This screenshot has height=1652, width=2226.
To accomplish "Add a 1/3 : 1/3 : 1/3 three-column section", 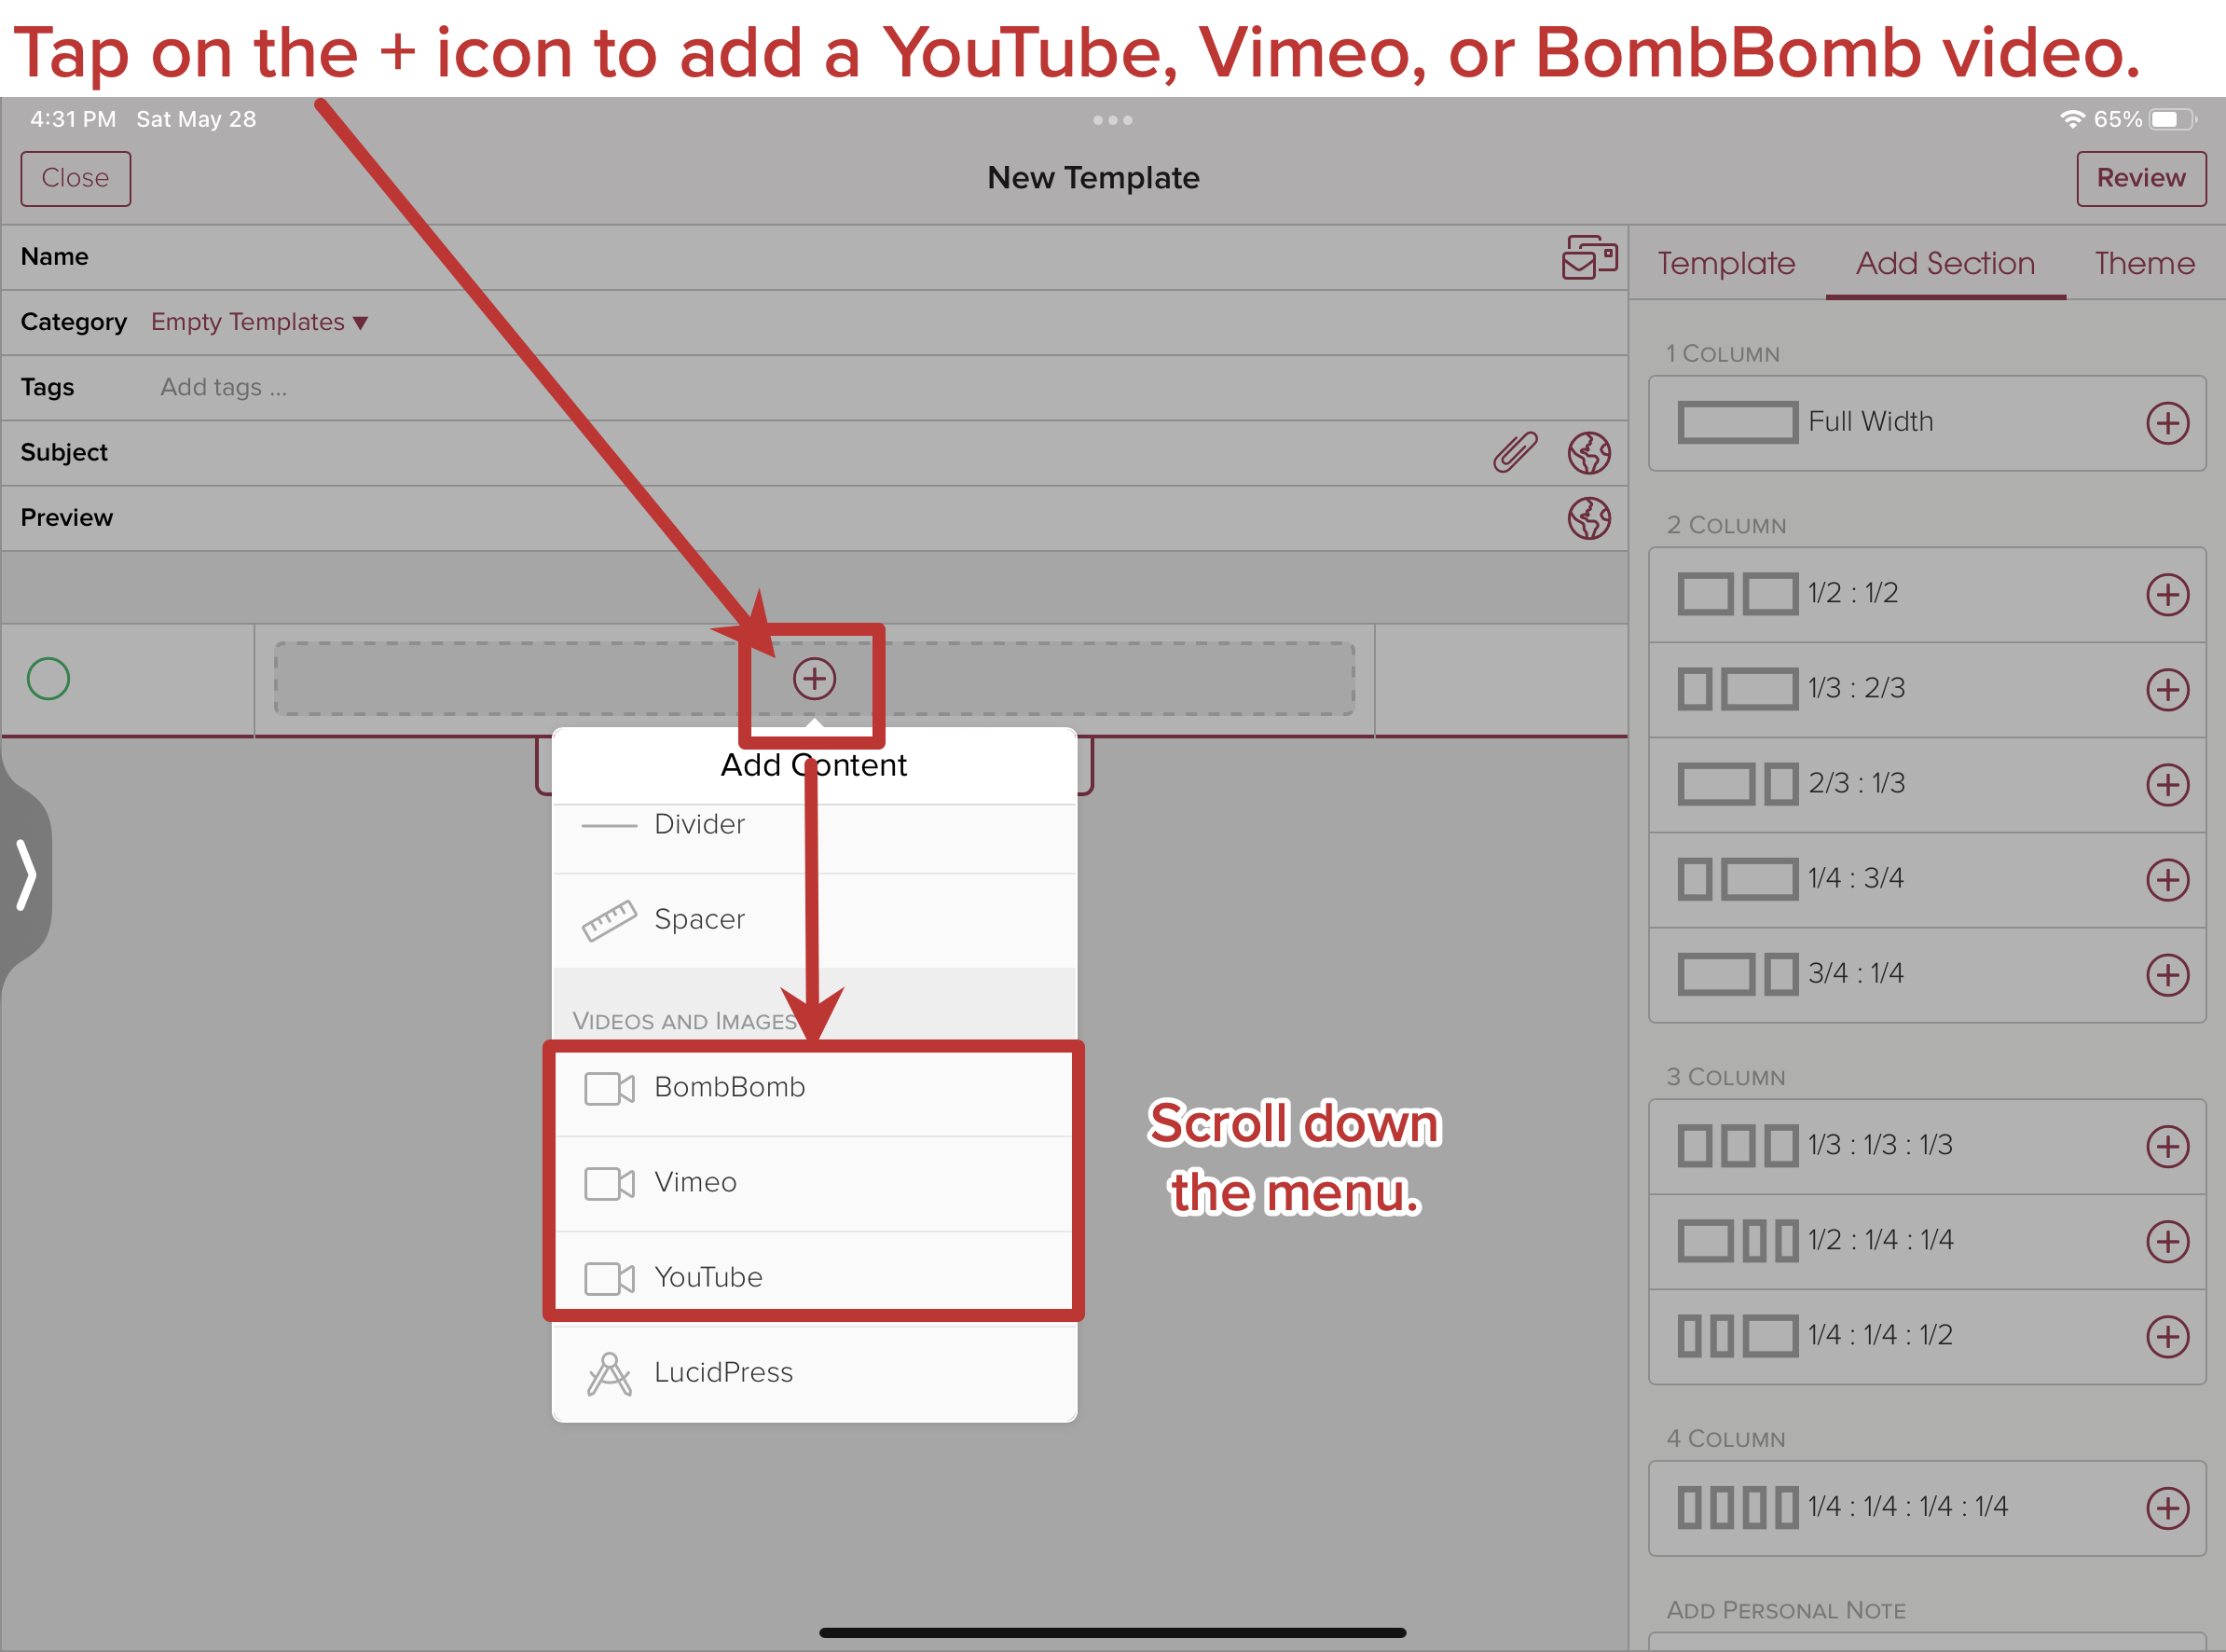I will pyautogui.click(x=2166, y=1146).
